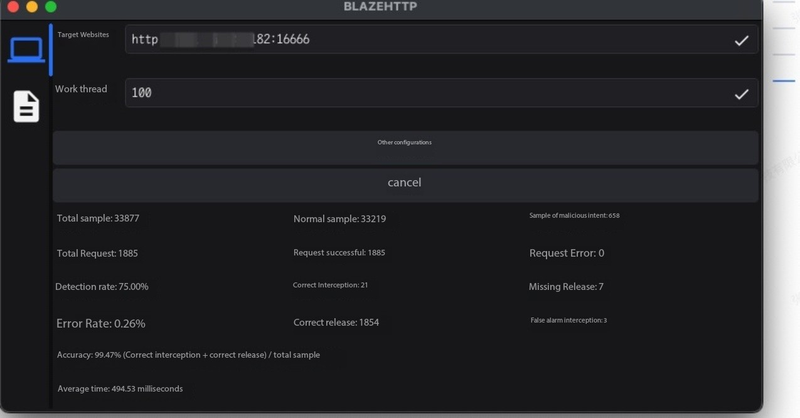Select the 'Total Request: 1885' text
Viewport: 800px width, 418px height.
point(97,253)
